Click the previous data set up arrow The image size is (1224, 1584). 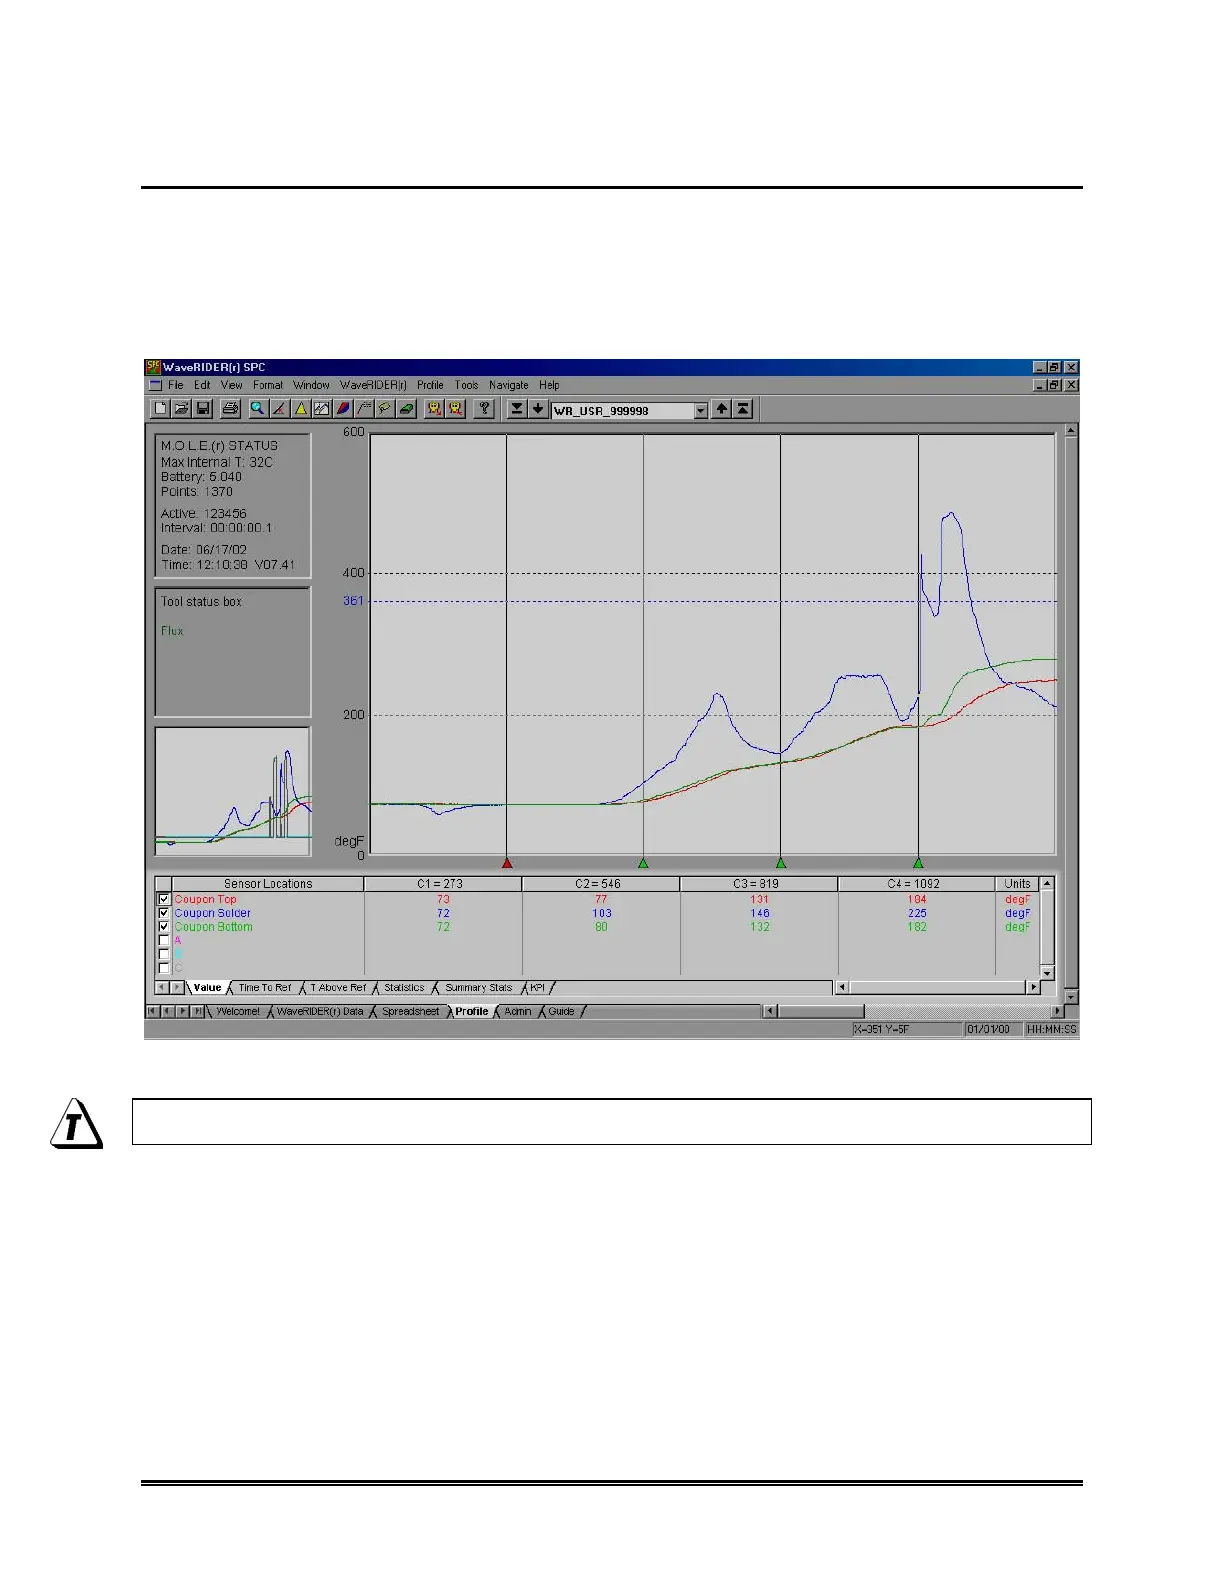click(721, 409)
